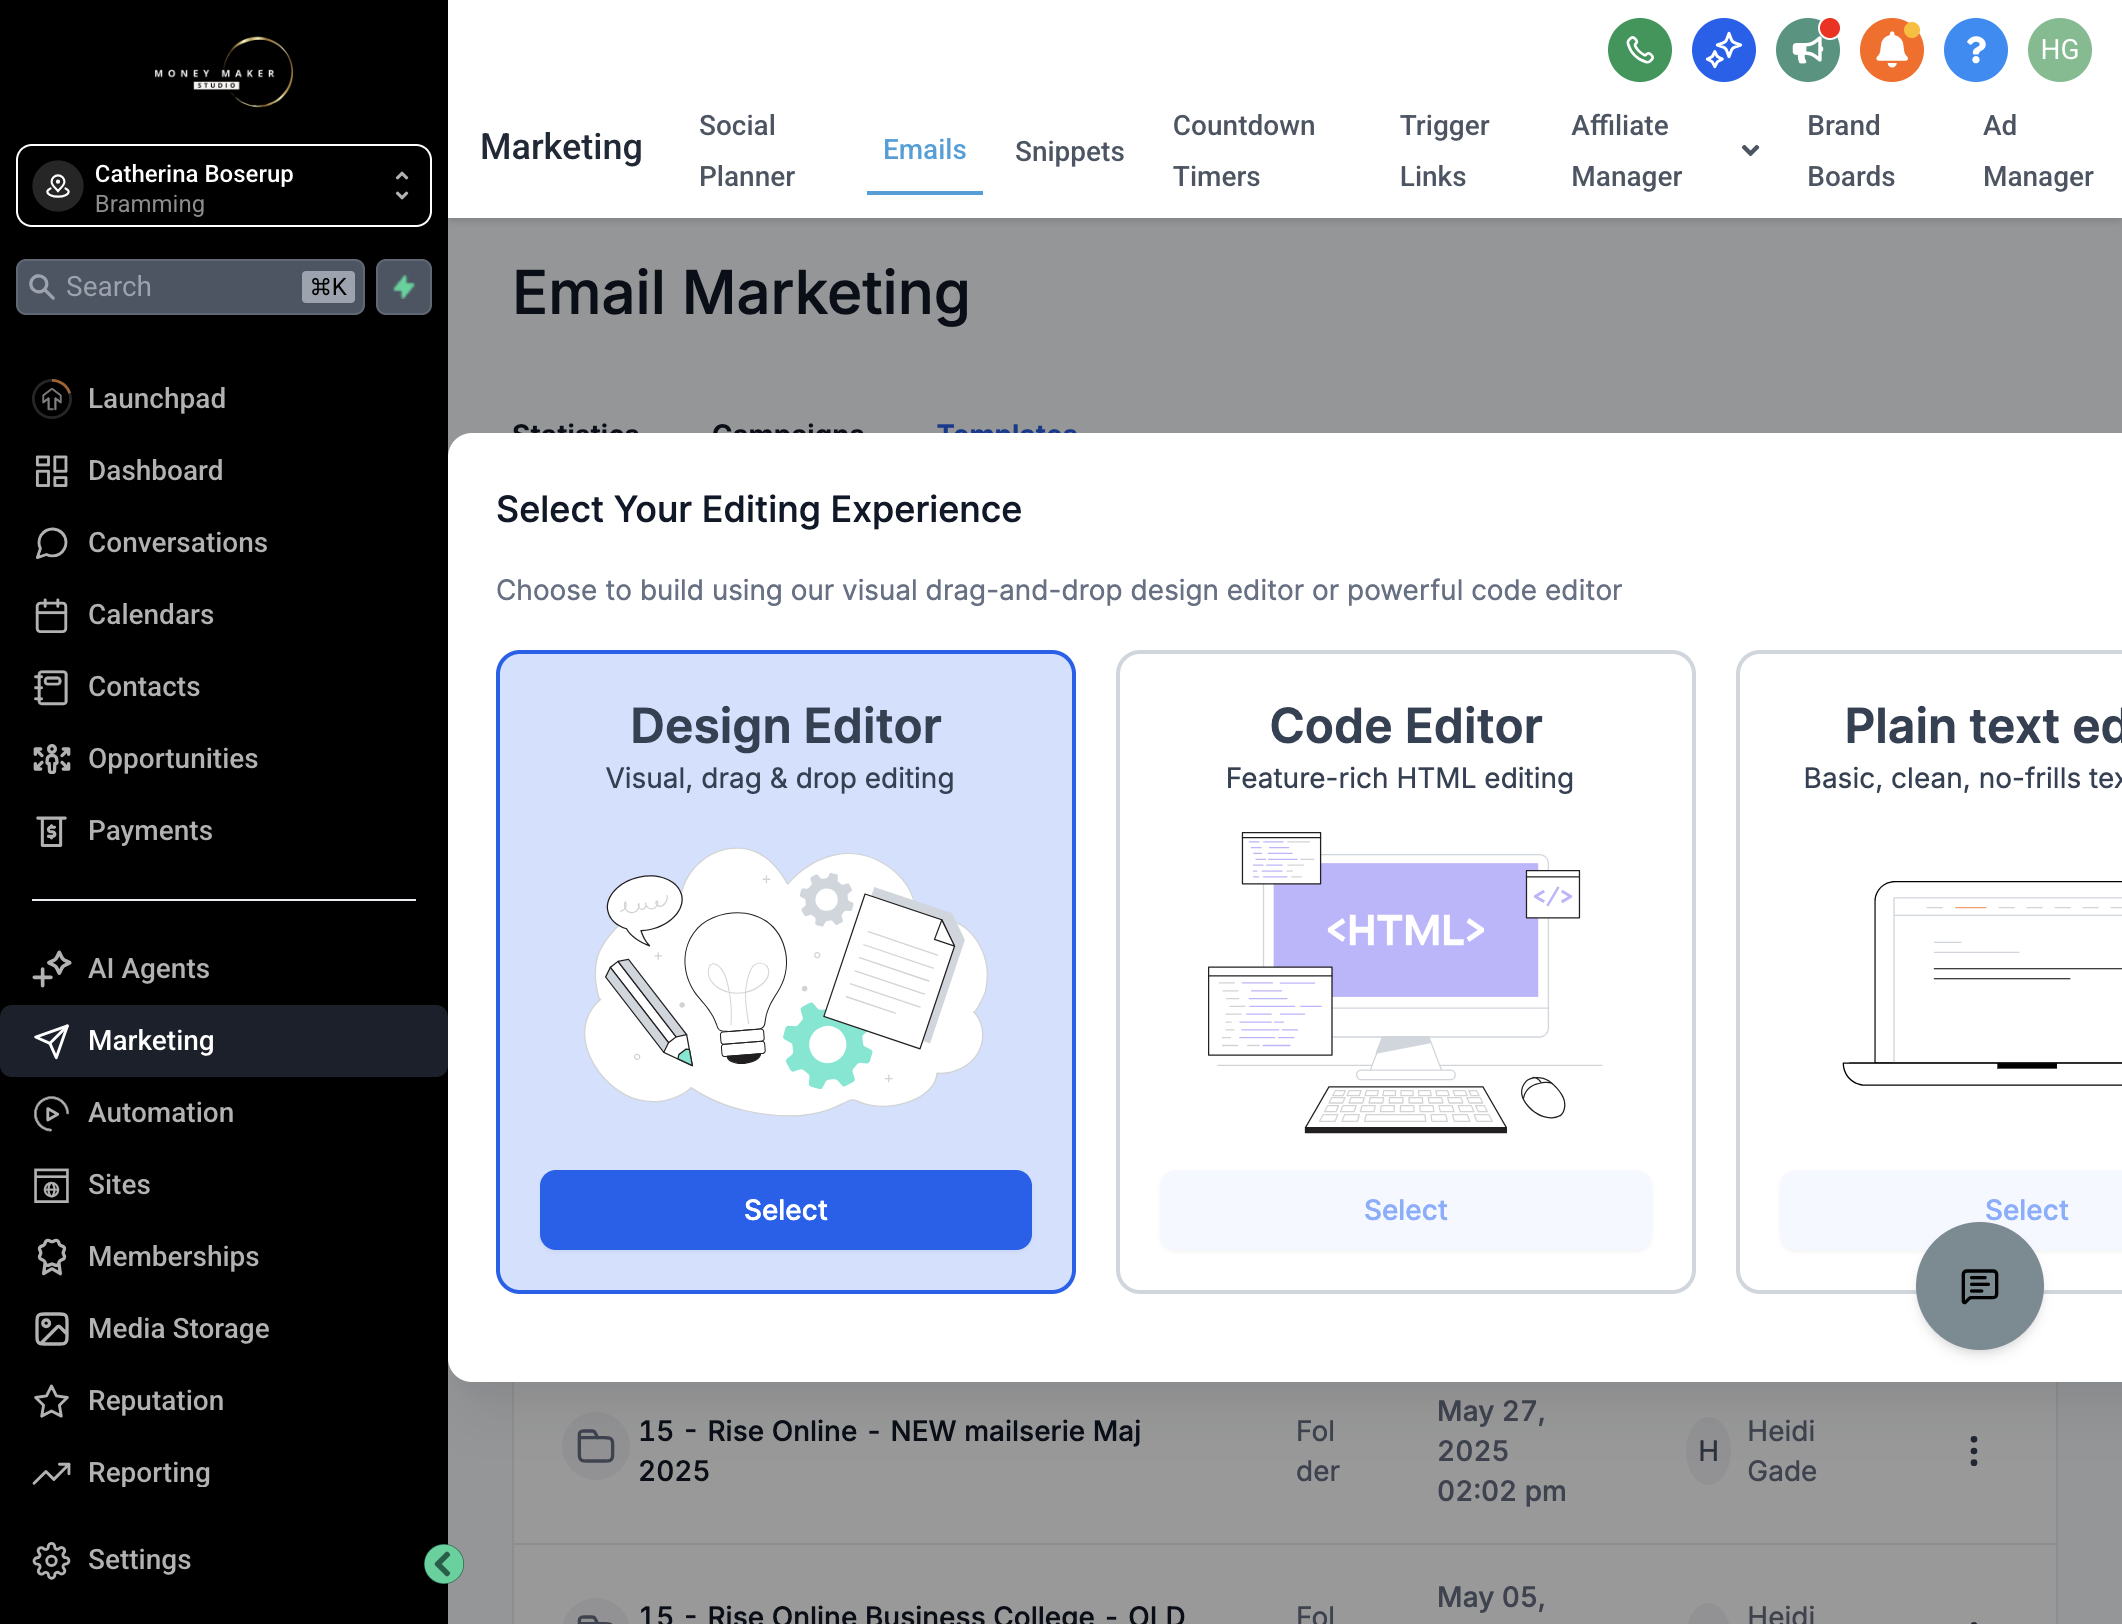Open the Ad Manager tab
Screen dimensions: 2122x1624
pos(2038,150)
